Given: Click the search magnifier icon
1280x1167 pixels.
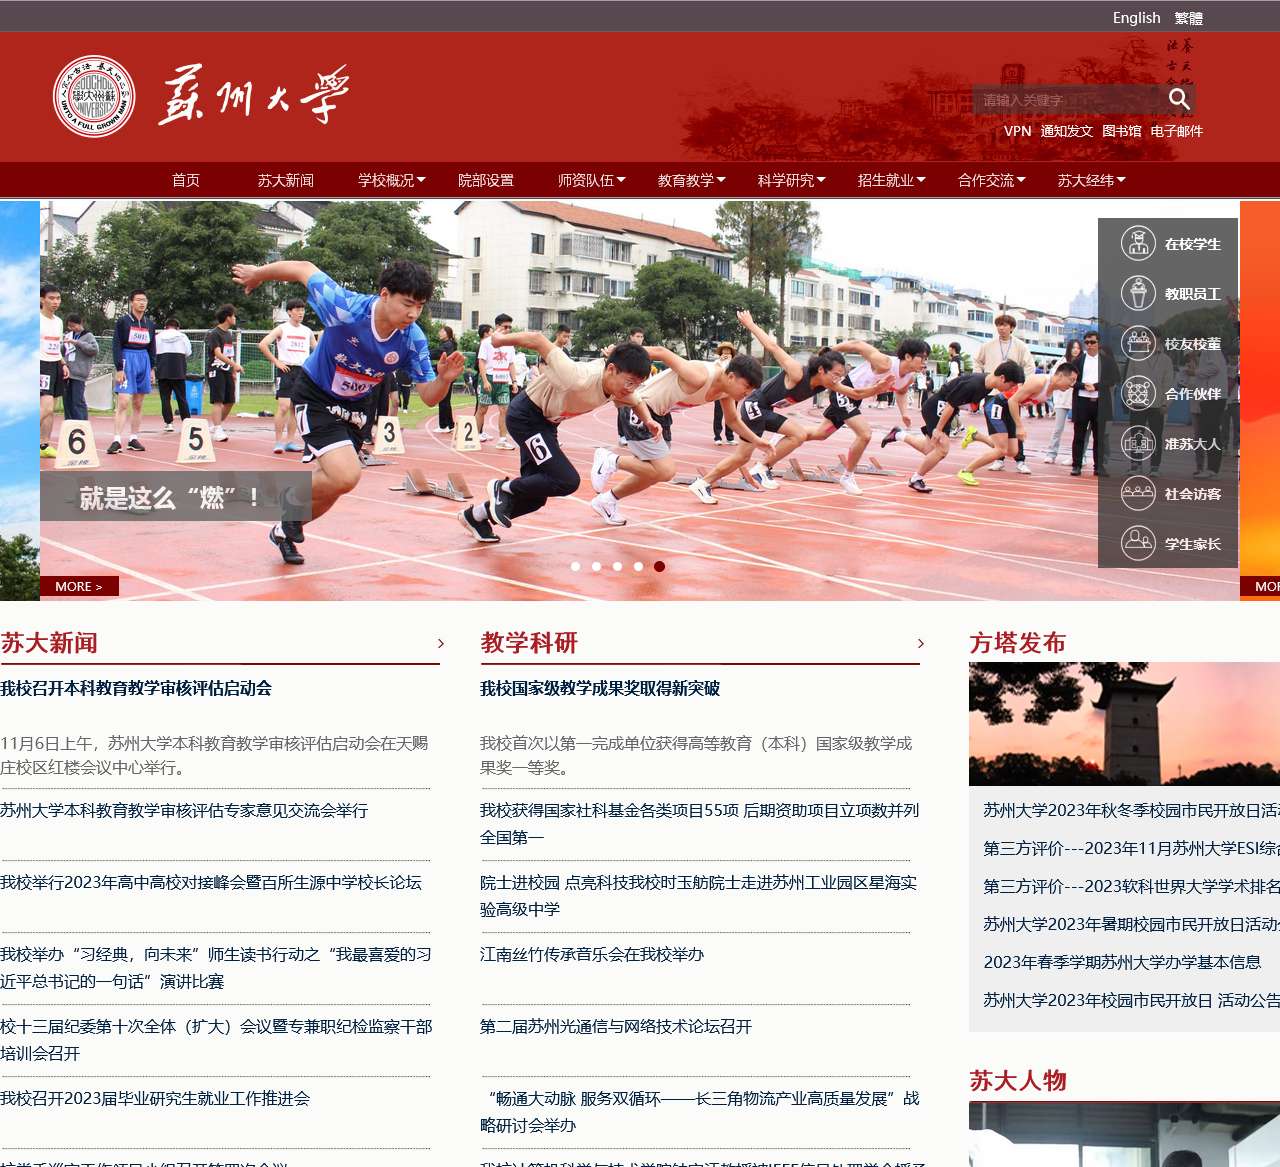Looking at the screenshot, I should [1180, 99].
